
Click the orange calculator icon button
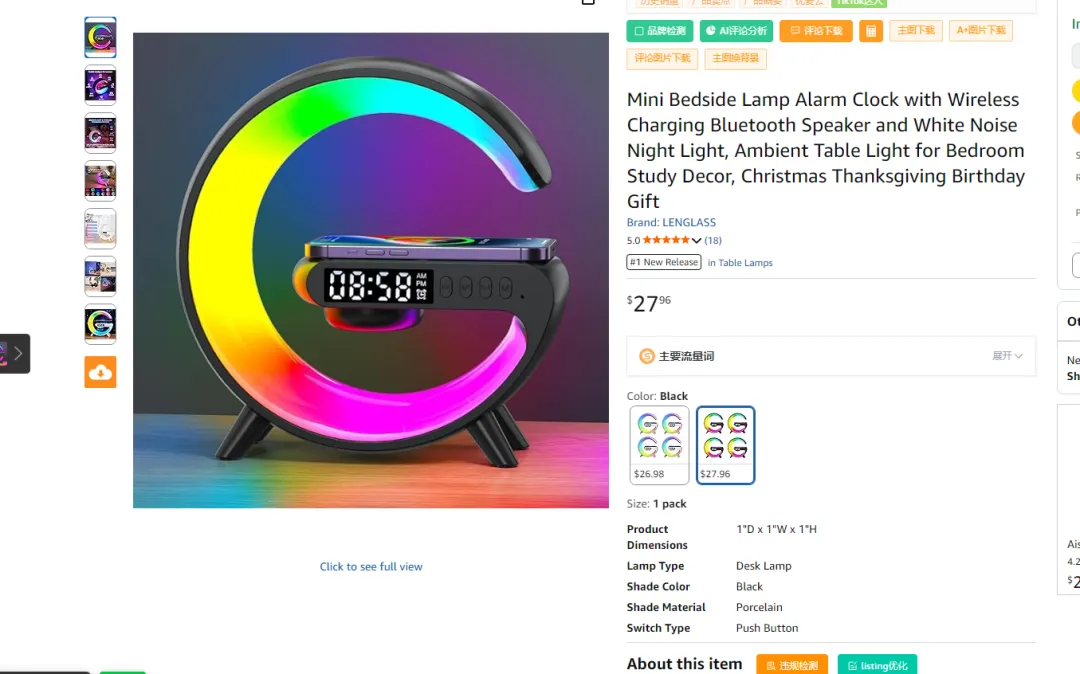pos(871,31)
